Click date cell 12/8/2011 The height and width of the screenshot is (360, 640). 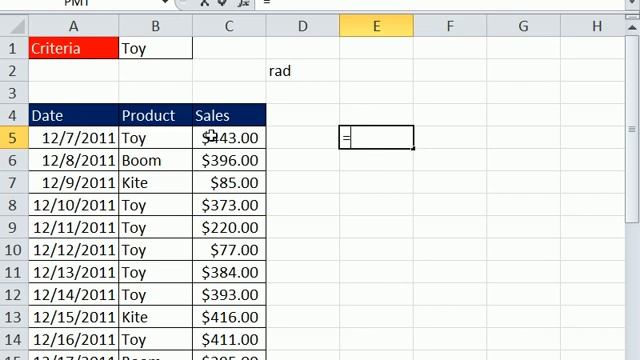point(73,160)
